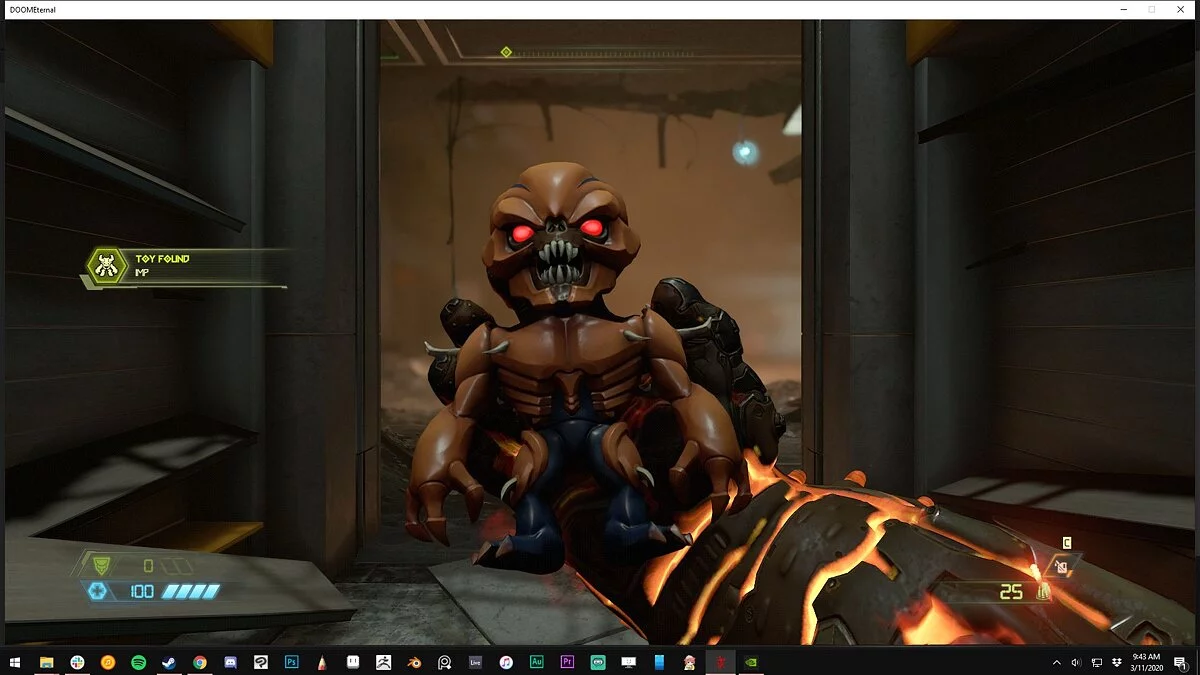Click the health value 100
Viewport: 1200px width, 675px height.
pos(142,591)
